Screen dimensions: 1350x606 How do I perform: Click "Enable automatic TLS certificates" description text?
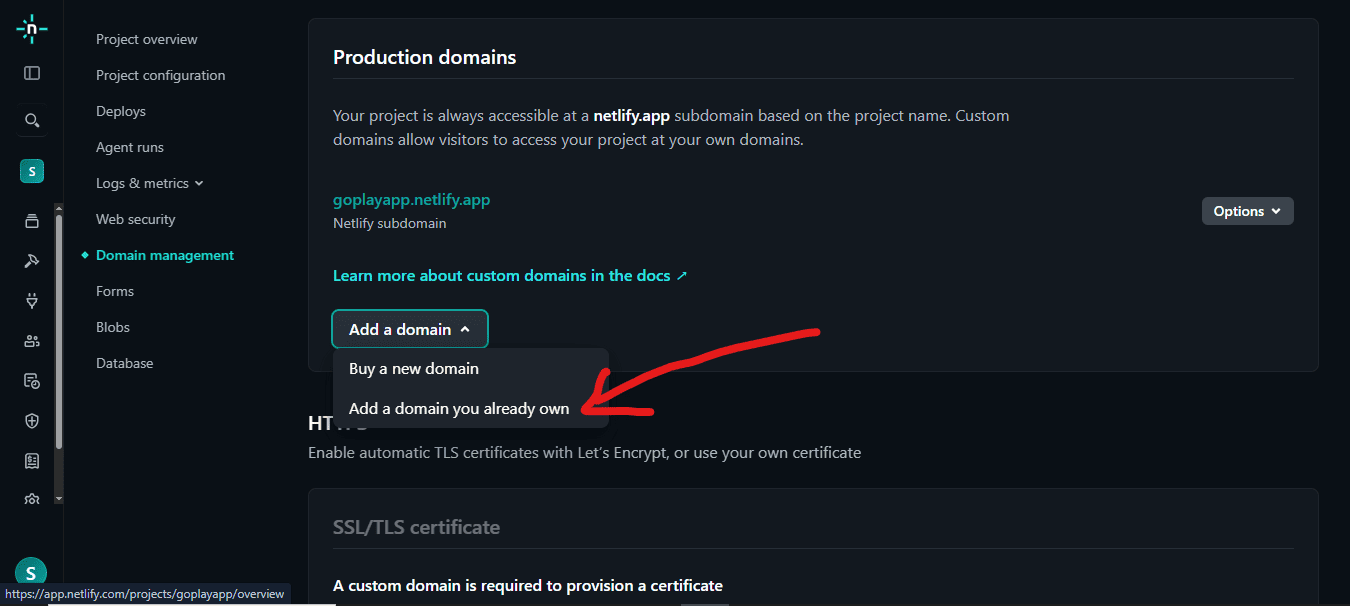tap(584, 453)
